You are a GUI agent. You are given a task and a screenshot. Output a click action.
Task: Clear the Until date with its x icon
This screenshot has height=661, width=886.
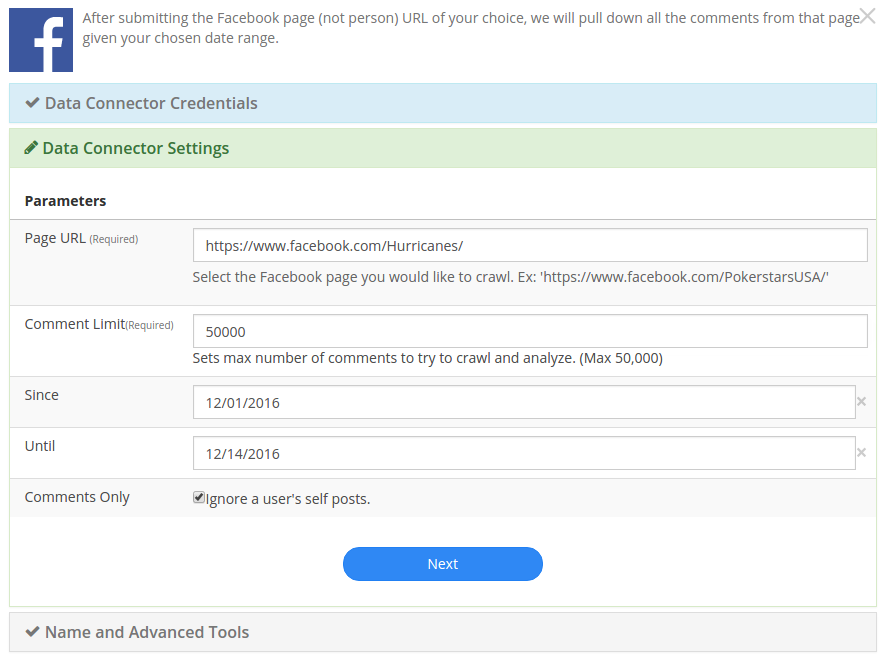click(862, 453)
